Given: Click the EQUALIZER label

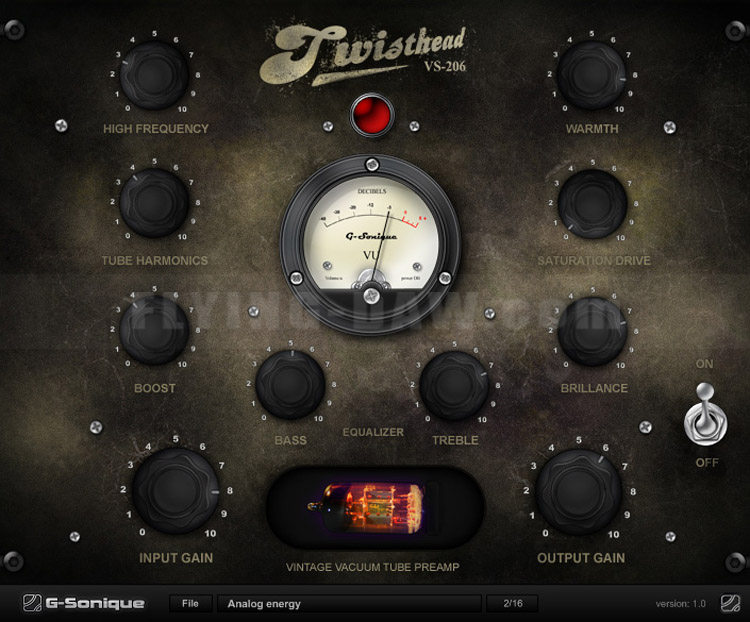Looking at the screenshot, I should [373, 432].
